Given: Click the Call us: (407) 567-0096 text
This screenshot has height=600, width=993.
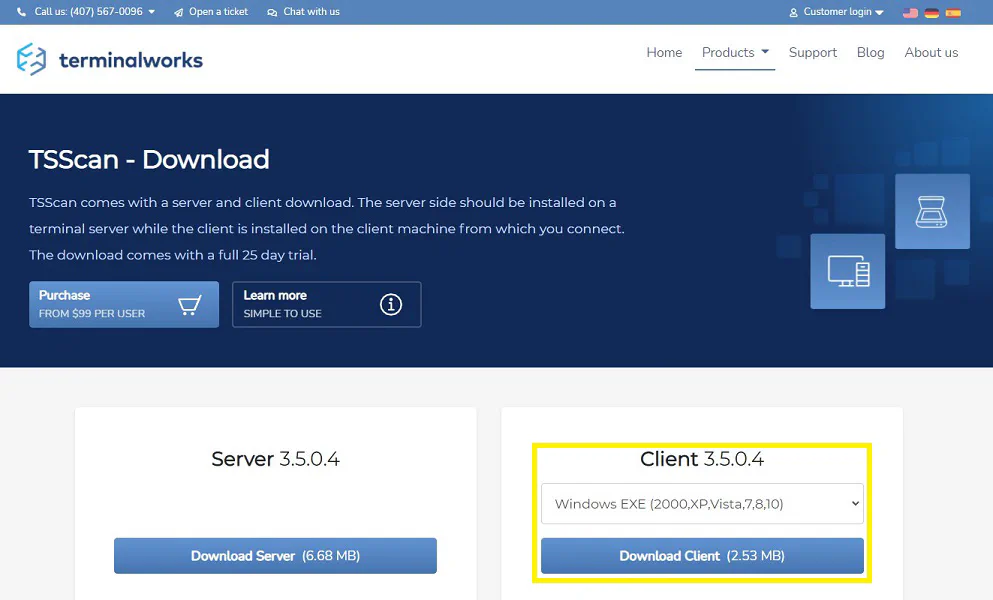Looking at the screenshot, I should pyautogui.click(x=89, y=12).
